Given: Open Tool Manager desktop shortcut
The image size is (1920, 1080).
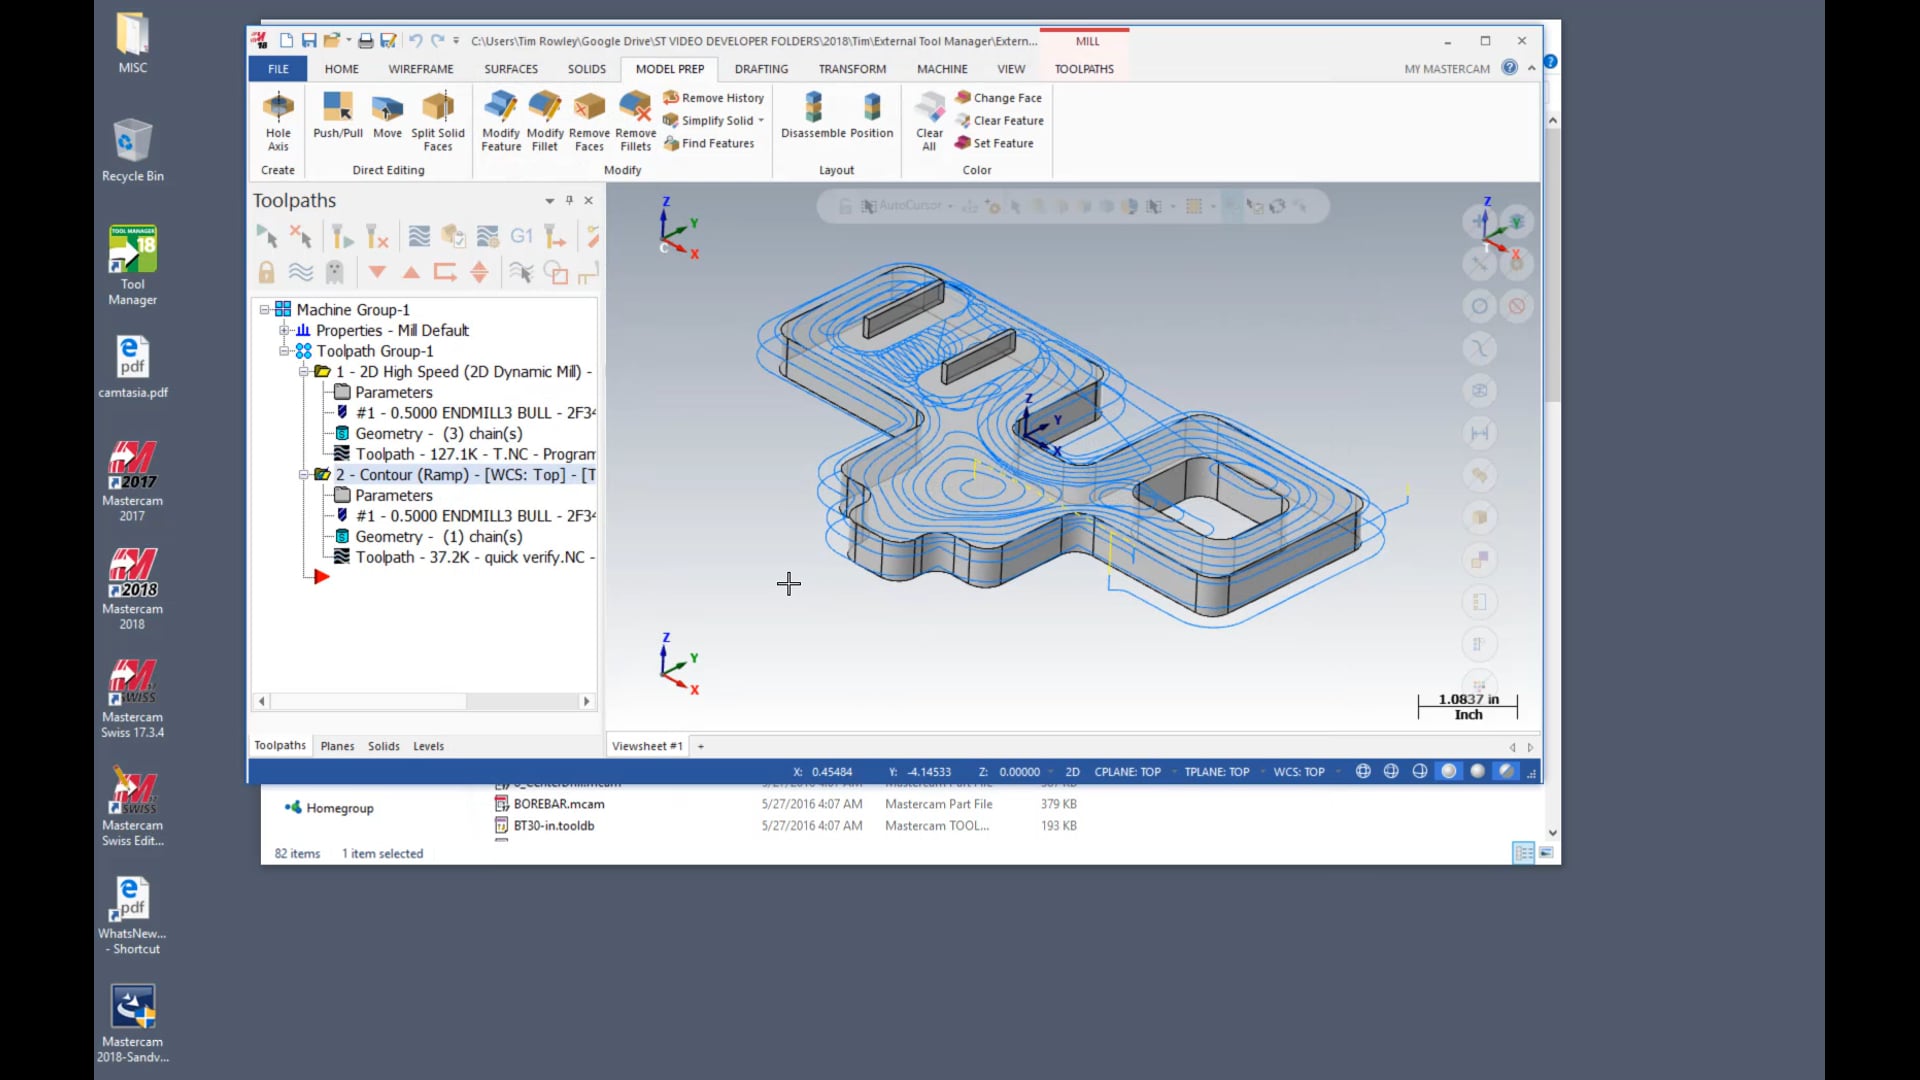Looking at the screenshot, I should point(132,265).
